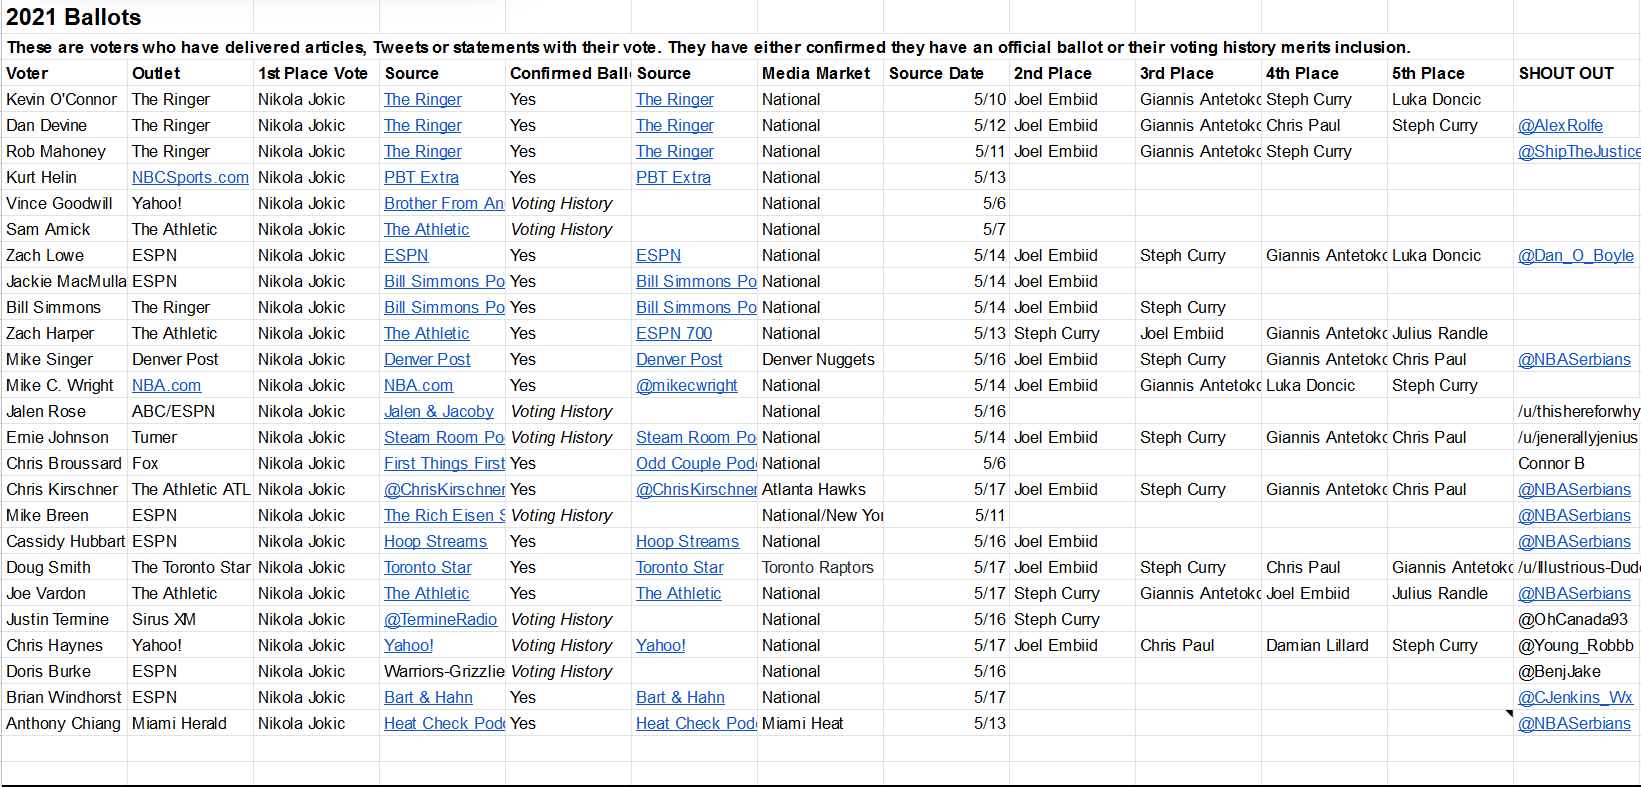The height and width of the screenshot is (787, 1641).
Task: Click the Denver Nuggets media market cell
Action: point(818,359)
